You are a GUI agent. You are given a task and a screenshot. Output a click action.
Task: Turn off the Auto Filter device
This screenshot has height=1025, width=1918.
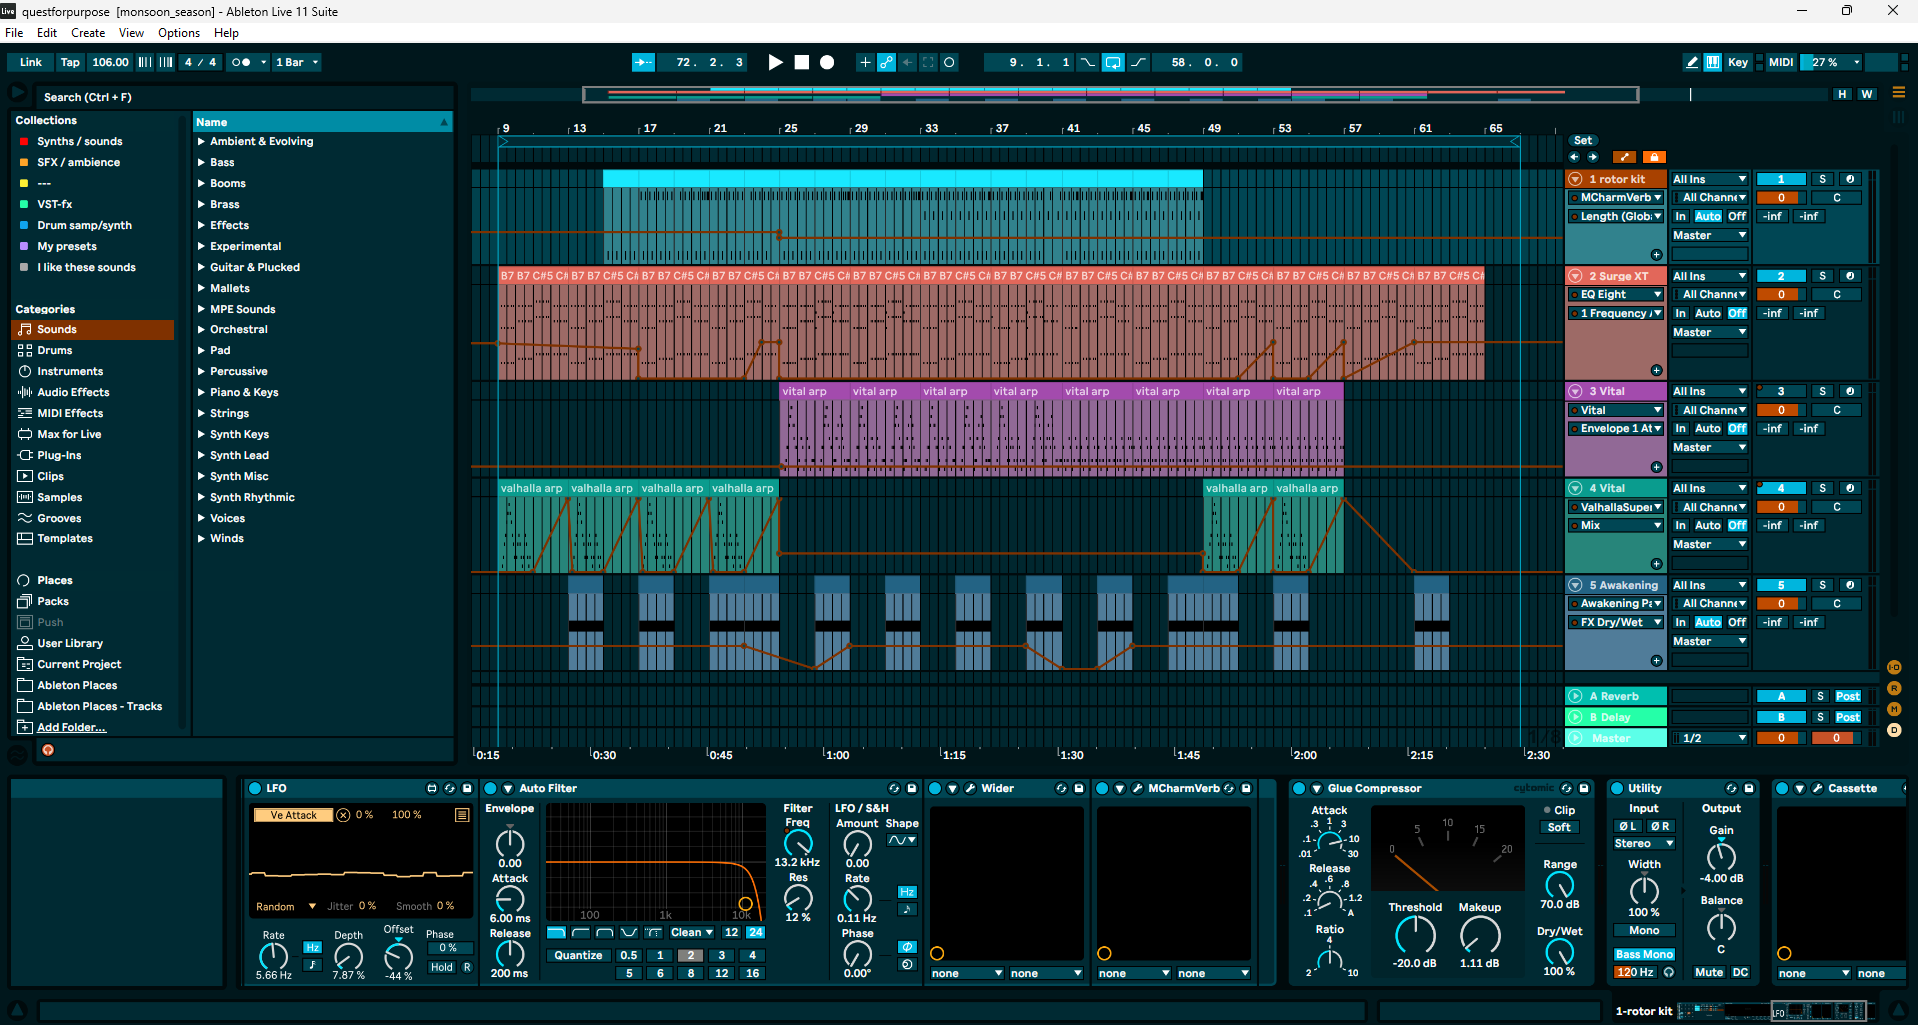pyautogui.click(x=491, y=788)
